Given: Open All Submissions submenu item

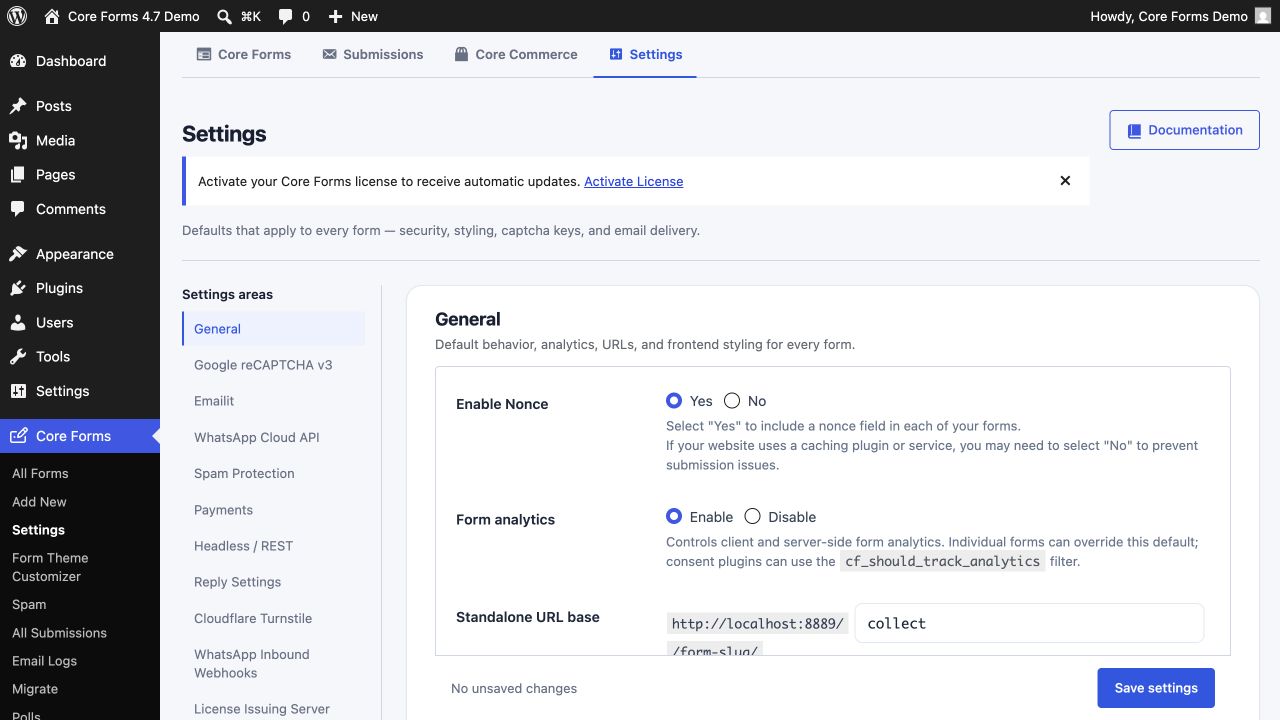Looking at the screenshot, I should pyautogui.click(x=80, y=633).
